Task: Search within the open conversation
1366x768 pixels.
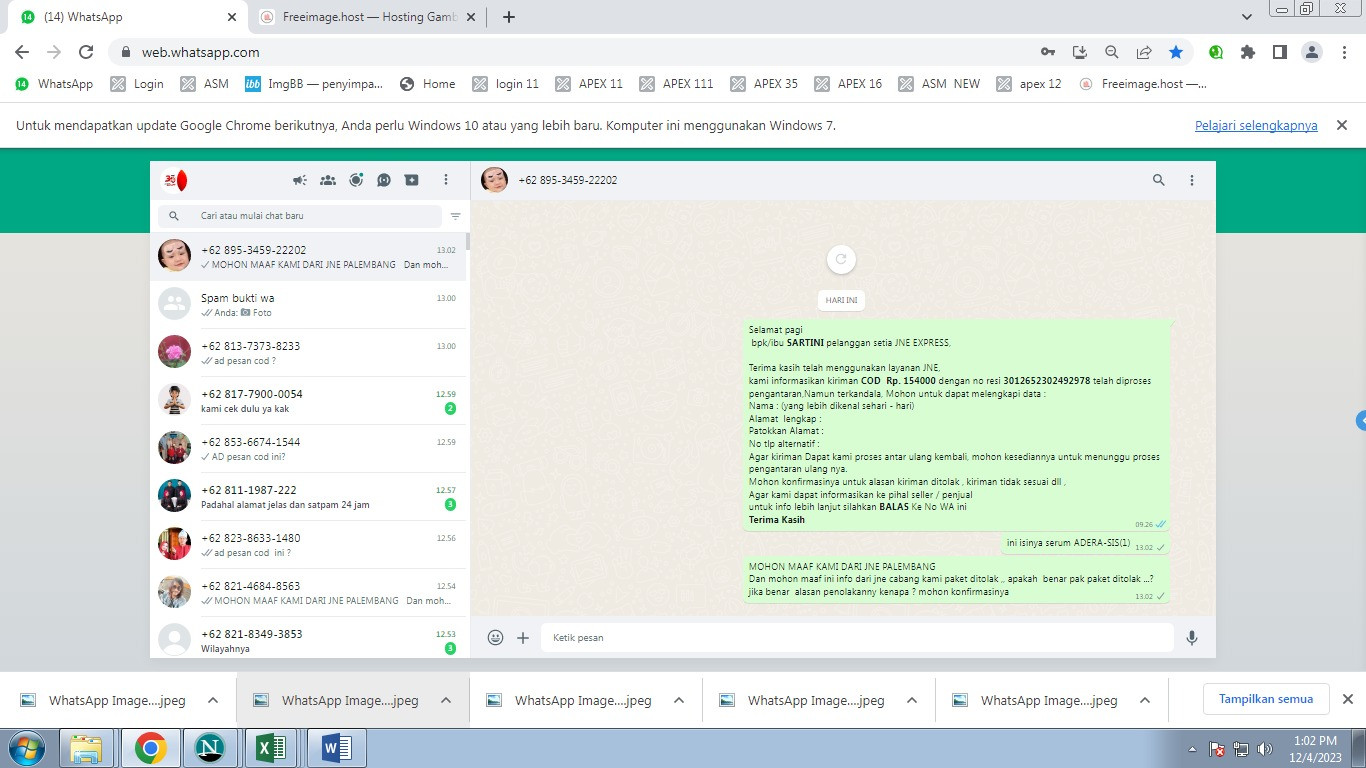Action: click(1159, 180)
